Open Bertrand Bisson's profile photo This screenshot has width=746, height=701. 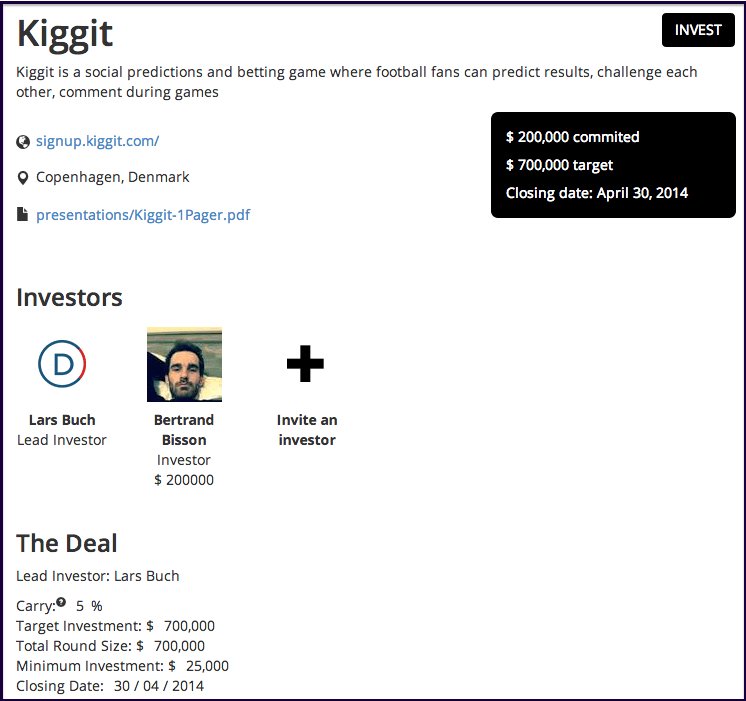(184, 365)
